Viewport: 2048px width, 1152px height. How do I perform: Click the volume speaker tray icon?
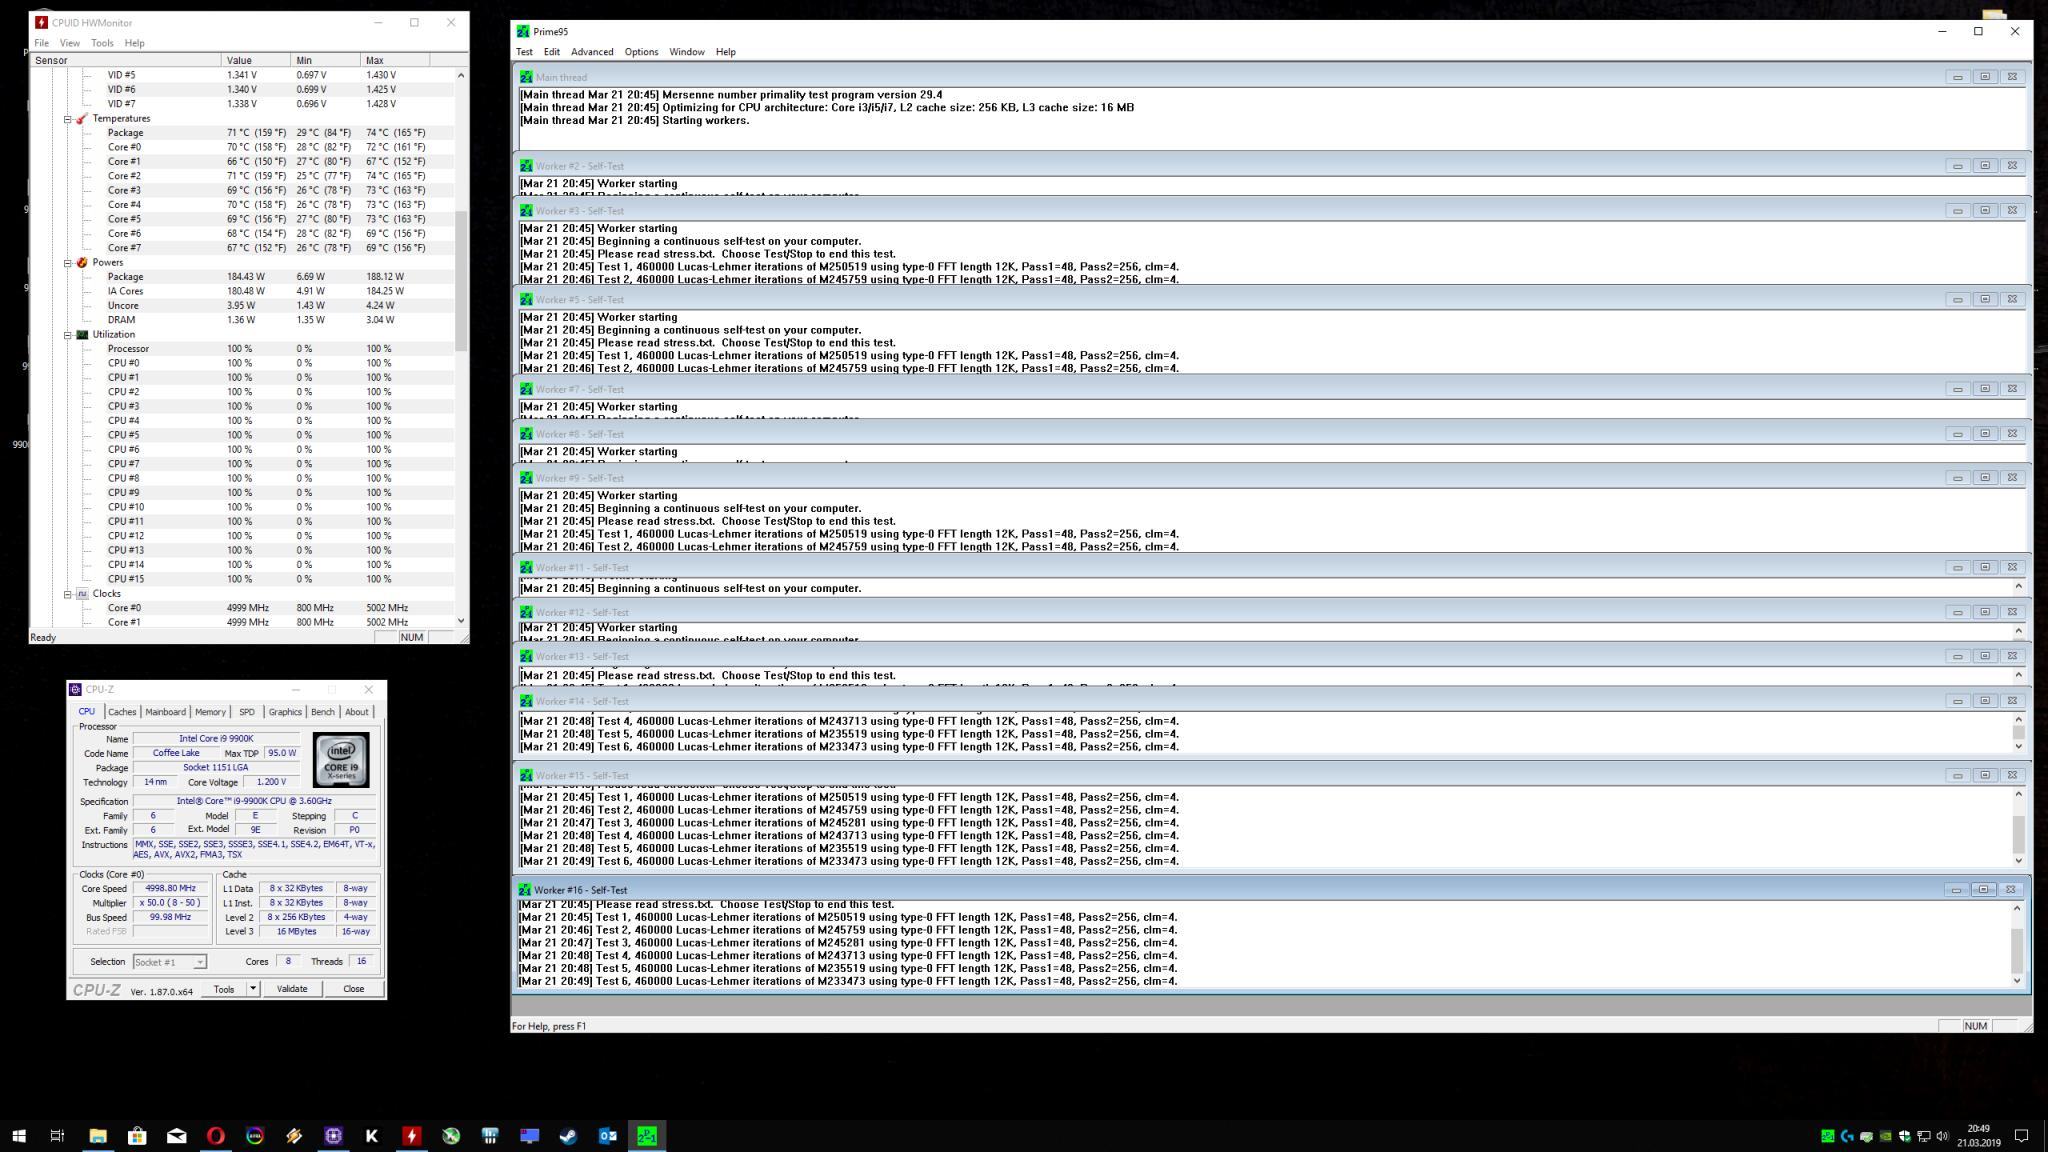coord(1942,1136)
